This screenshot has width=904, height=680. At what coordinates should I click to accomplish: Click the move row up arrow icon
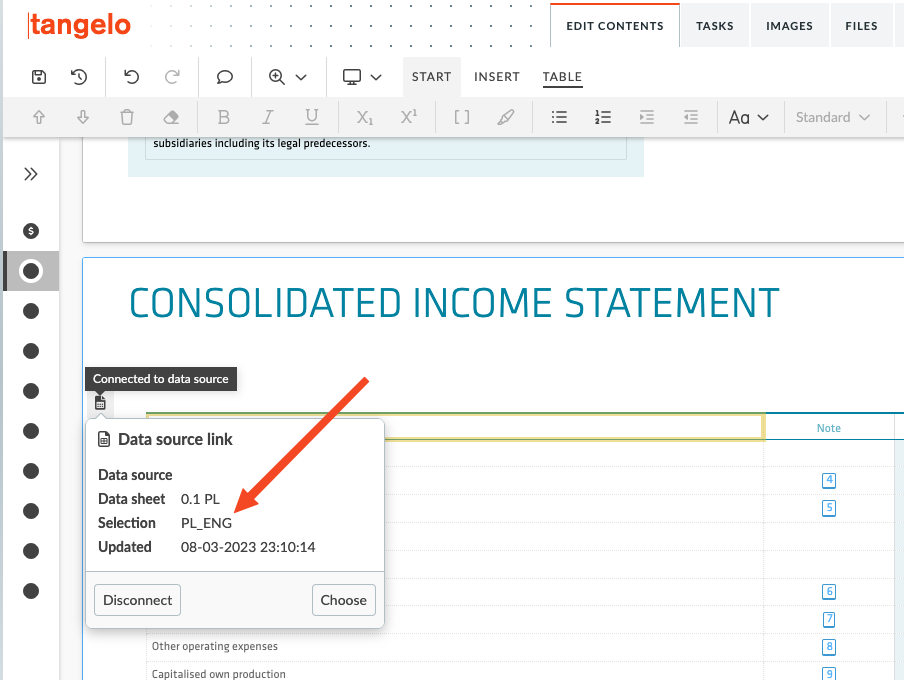39,117
